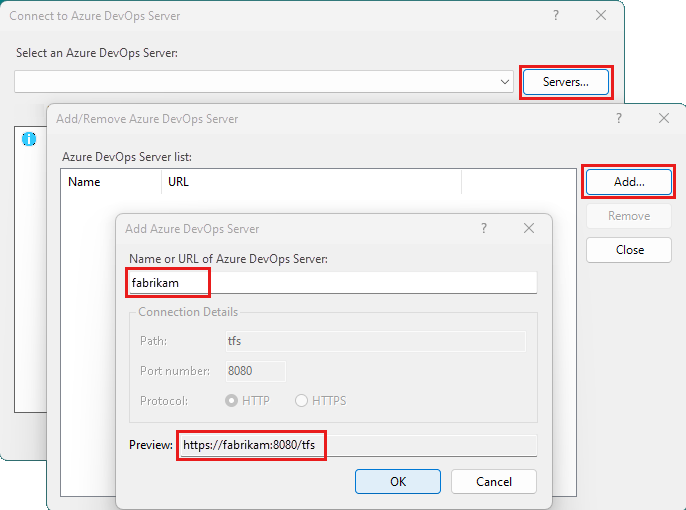
Task: Close the Add/Remove dialog via Close button
Action: [x=629, y=250]
